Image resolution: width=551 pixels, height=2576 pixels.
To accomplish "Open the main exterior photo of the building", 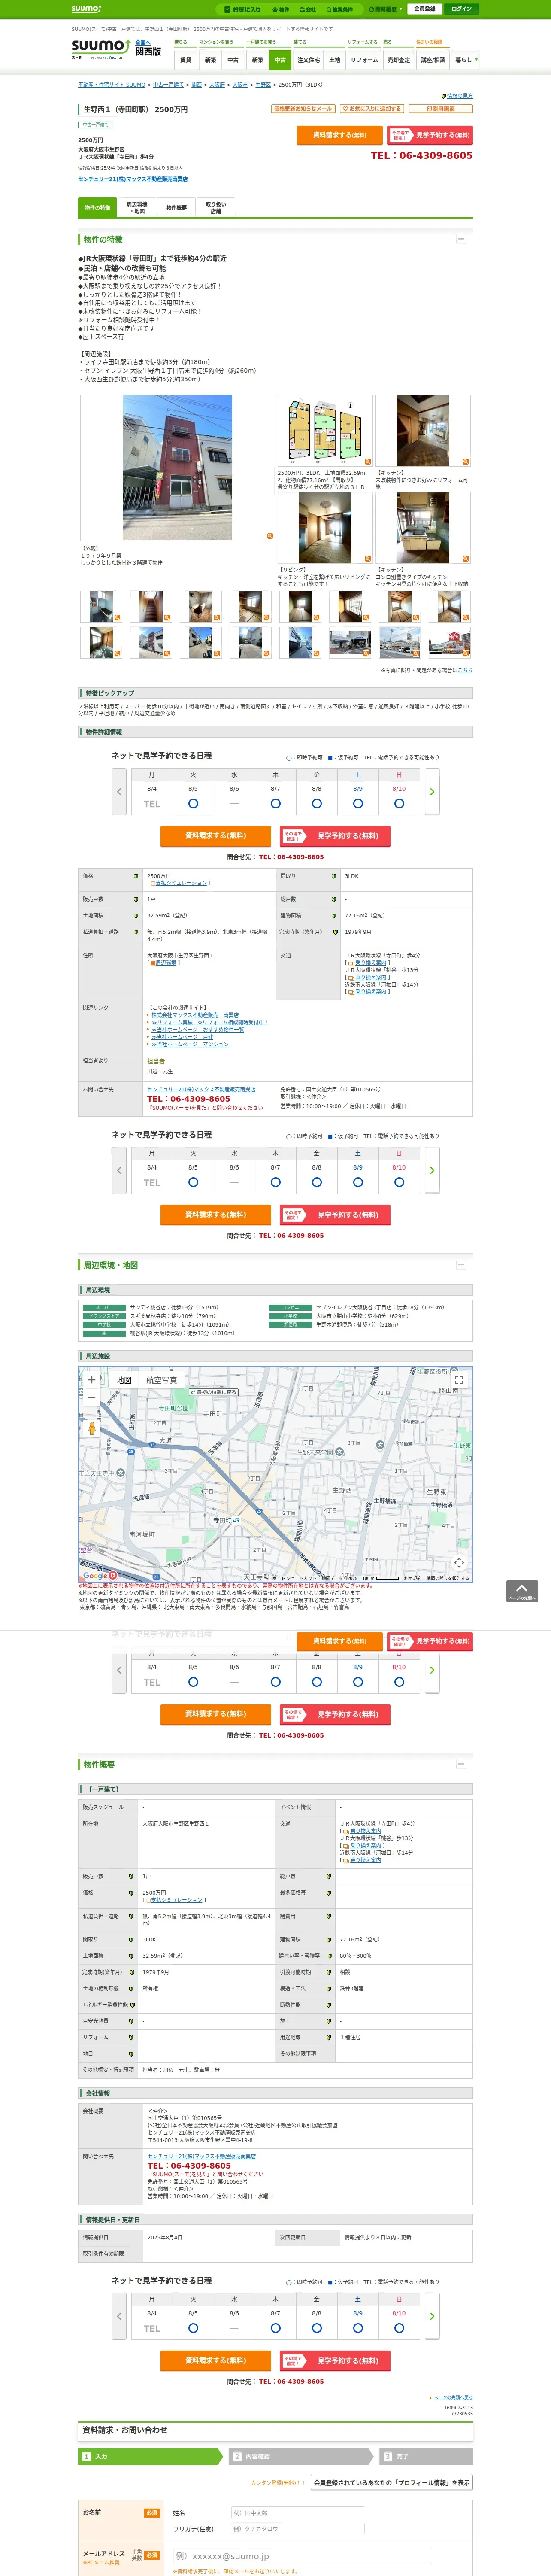I will (177, 468).
